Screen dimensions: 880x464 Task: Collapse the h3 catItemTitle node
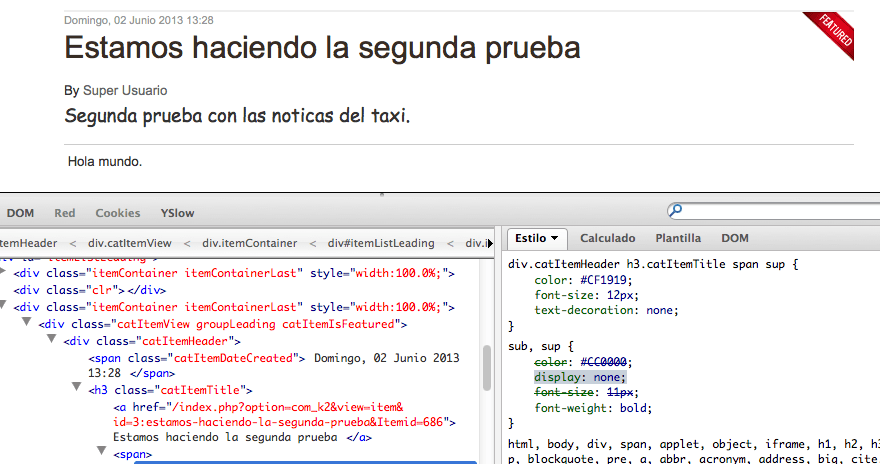point(76,387)
